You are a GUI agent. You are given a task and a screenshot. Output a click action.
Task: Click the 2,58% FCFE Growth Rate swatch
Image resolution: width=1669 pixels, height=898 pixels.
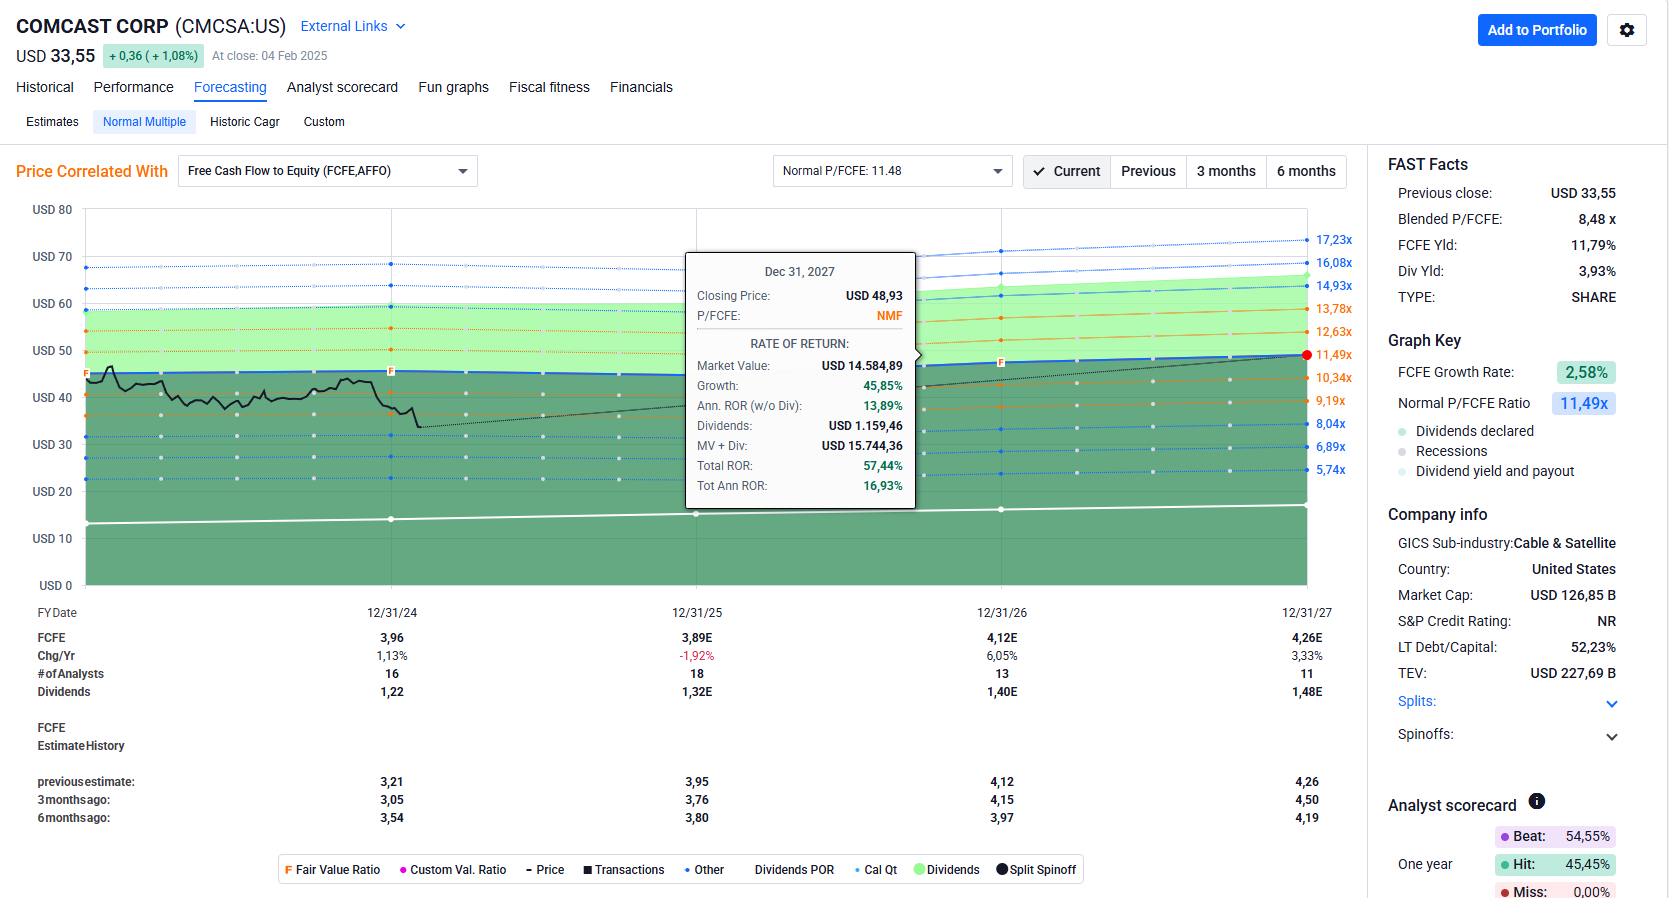1586,372
